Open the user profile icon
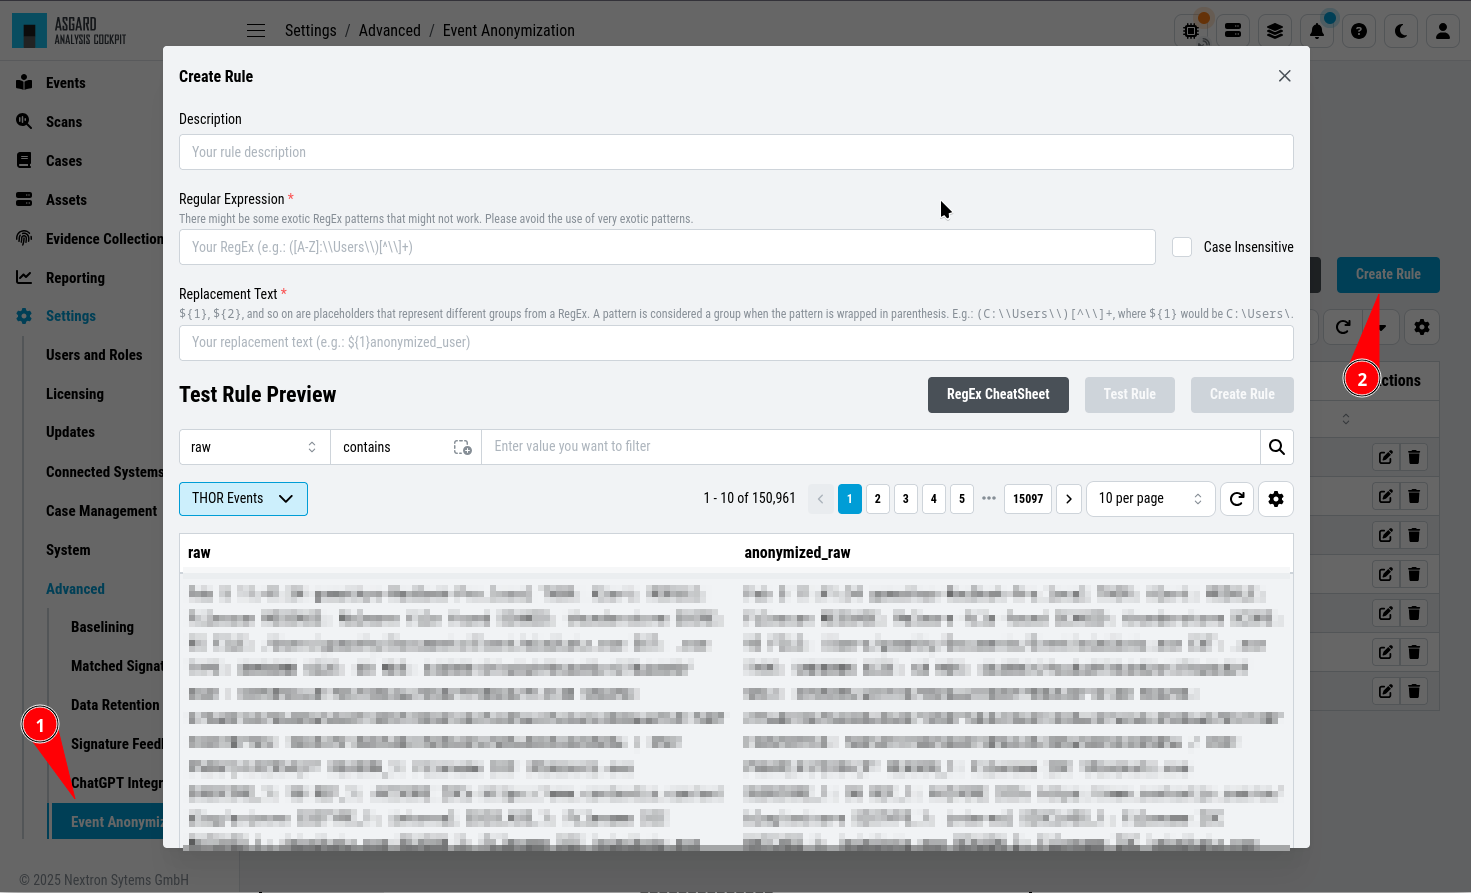 coord(1443,31)
